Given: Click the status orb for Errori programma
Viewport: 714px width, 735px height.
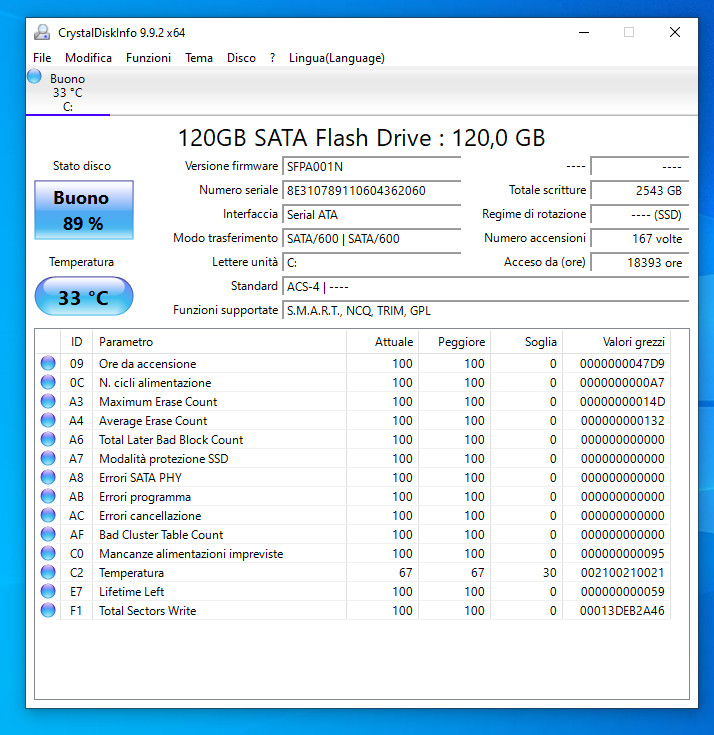Looking at the screenshot, I should pos(48,496).
